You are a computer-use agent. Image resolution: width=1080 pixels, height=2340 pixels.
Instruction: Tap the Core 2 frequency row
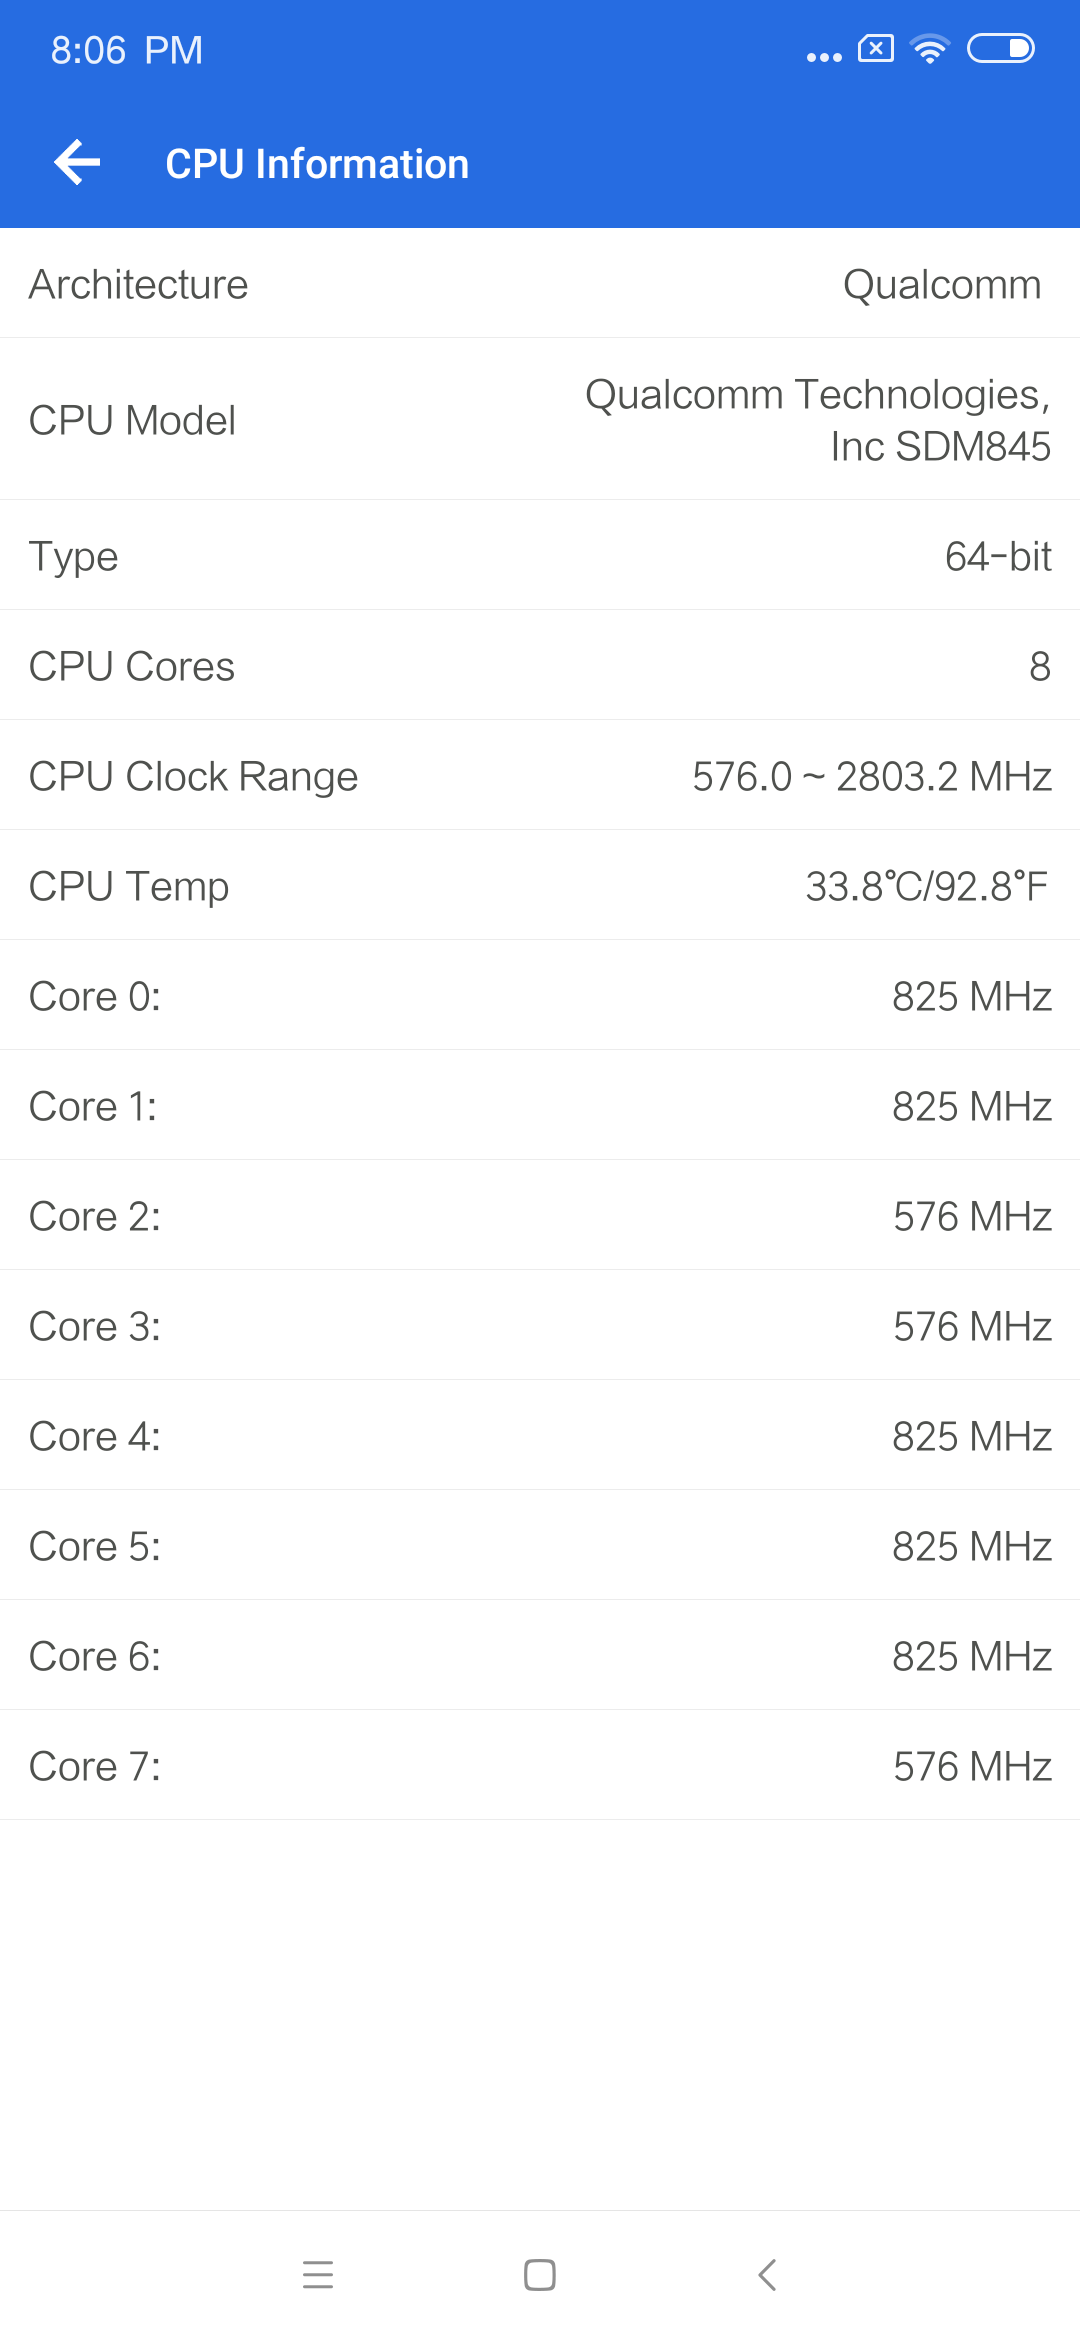coord(540,1216)
